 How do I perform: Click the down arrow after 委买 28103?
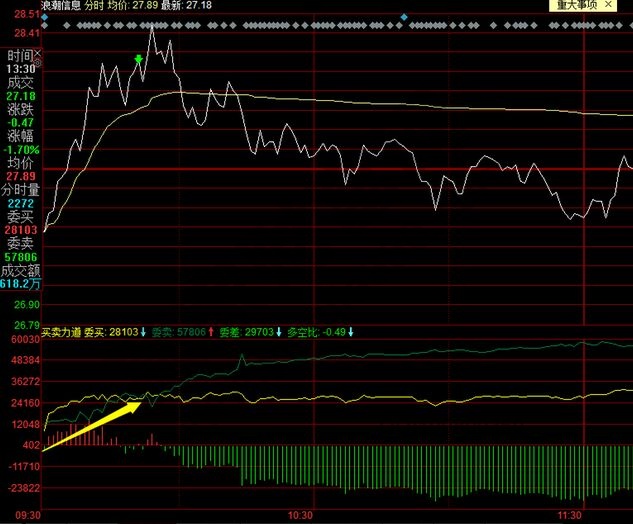pyautogui.click(x=143, y=331)
